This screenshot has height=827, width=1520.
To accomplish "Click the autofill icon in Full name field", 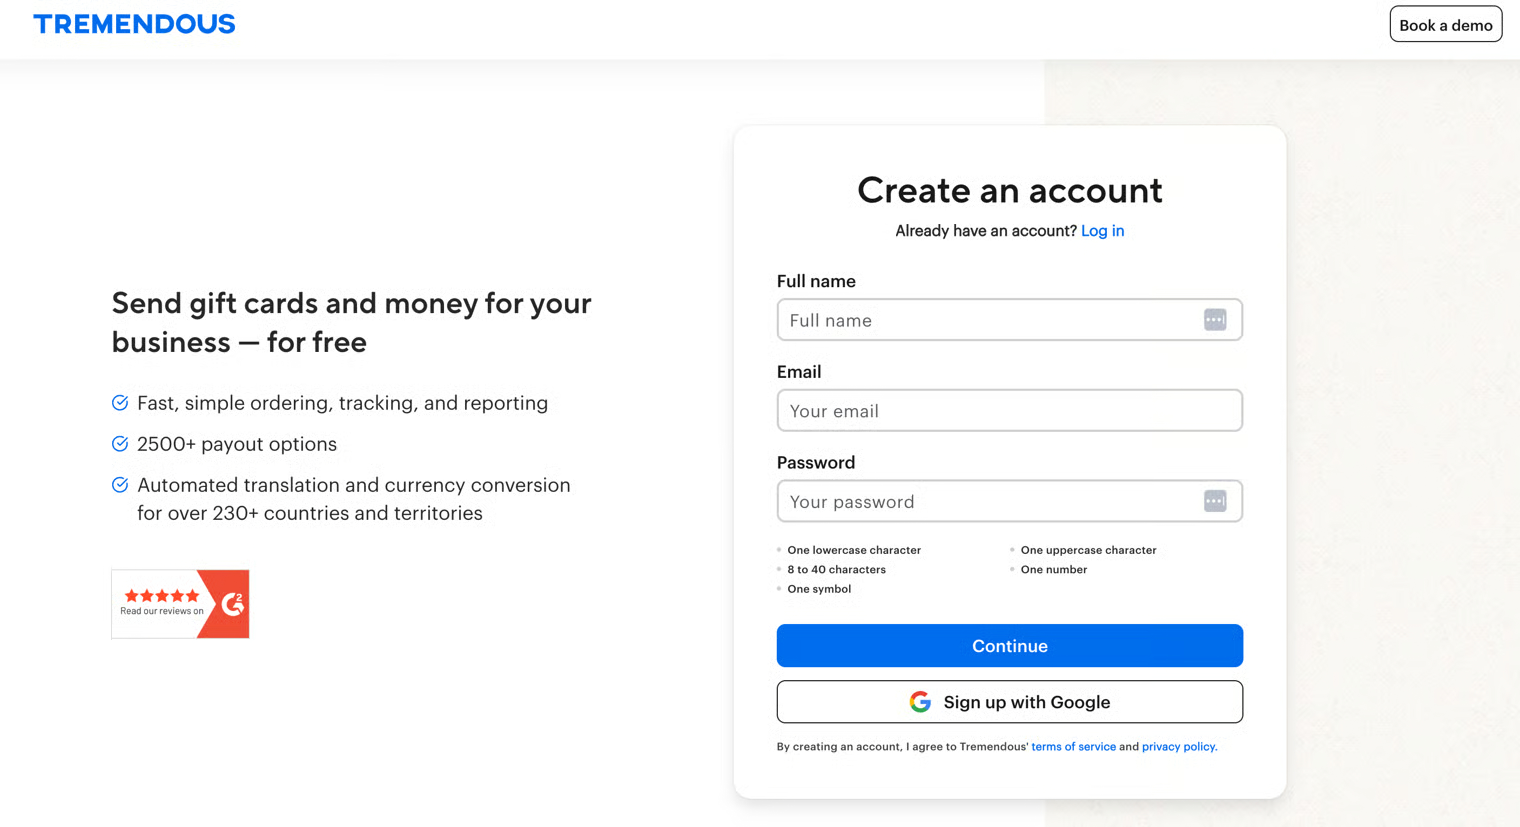I will tap(1214, 320).
